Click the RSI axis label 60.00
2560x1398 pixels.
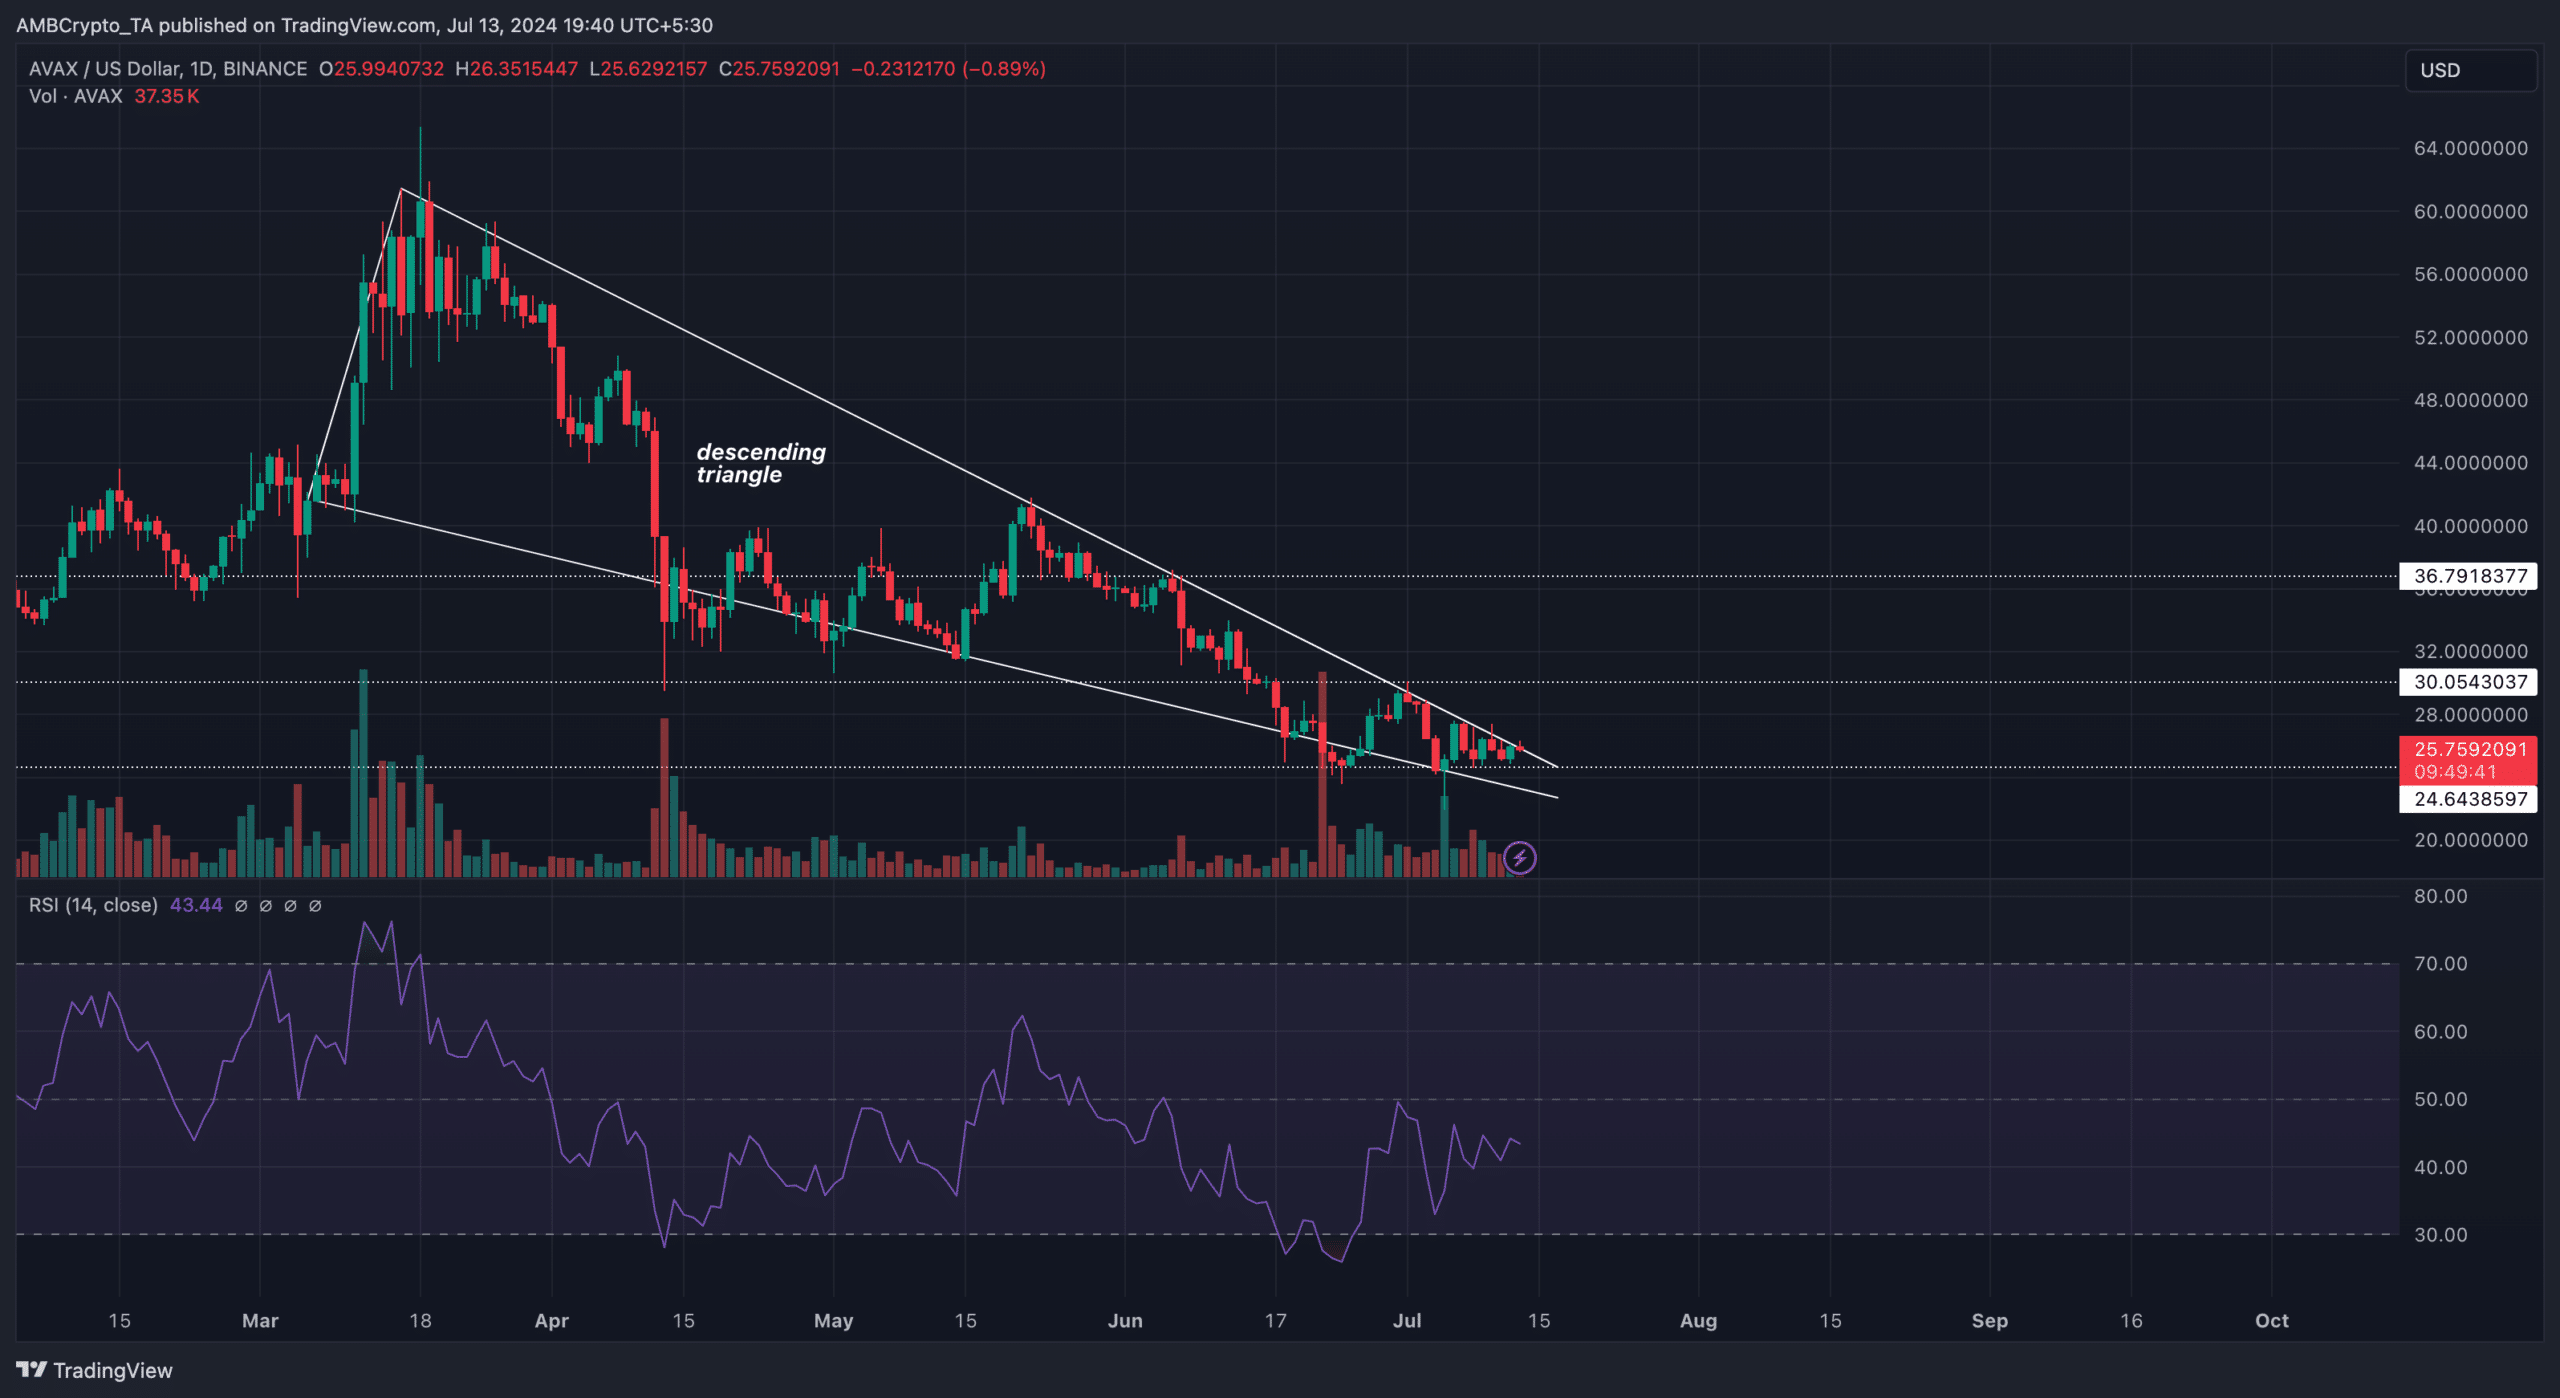[2440, 1032]
